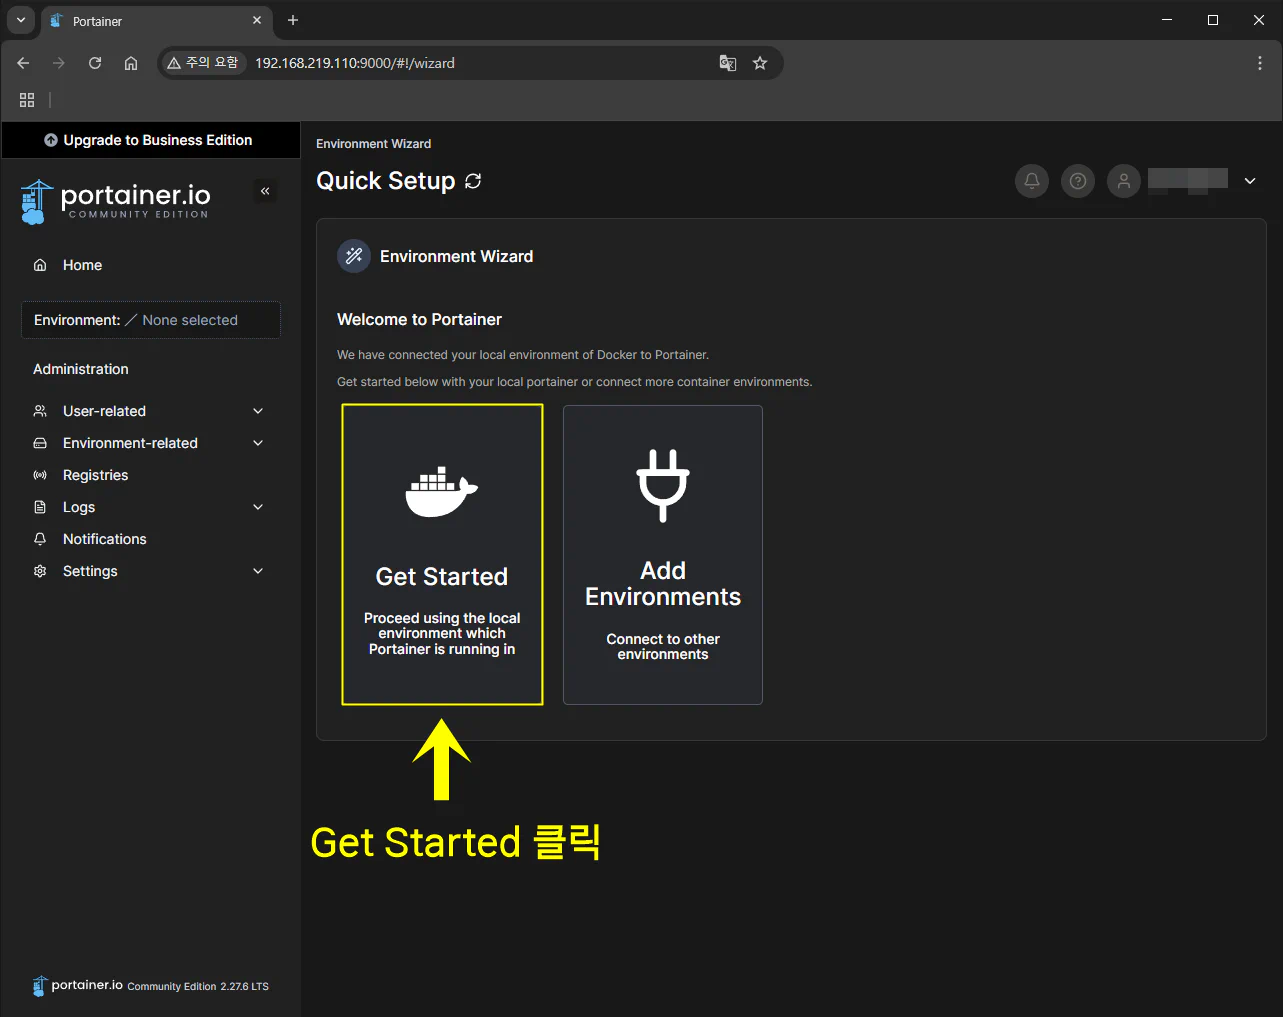This screenshot has width=1283, height=1017.
Task: Click the User-related sidebar label
Action: [x=104, y=411]
